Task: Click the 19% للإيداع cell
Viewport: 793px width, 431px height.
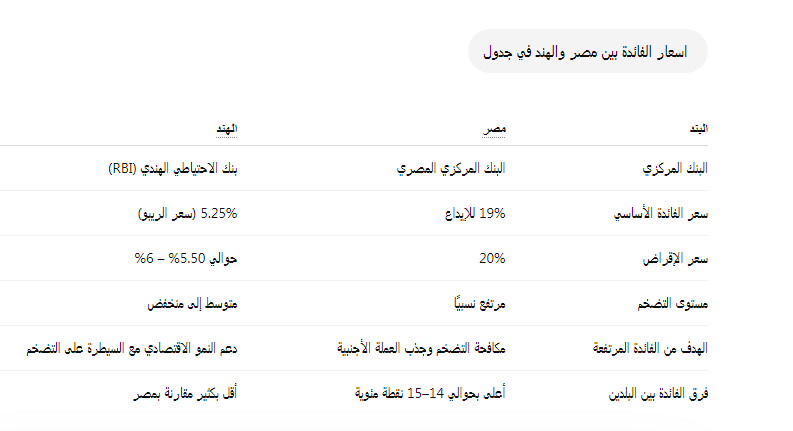Action: pos(475,213)
